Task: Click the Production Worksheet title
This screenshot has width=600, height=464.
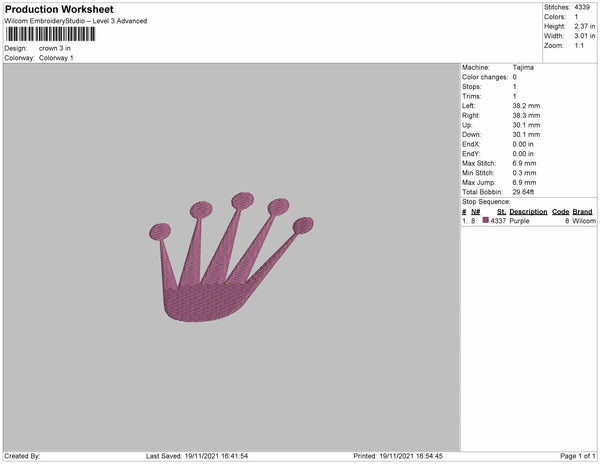Action: [x=59, y=10]
